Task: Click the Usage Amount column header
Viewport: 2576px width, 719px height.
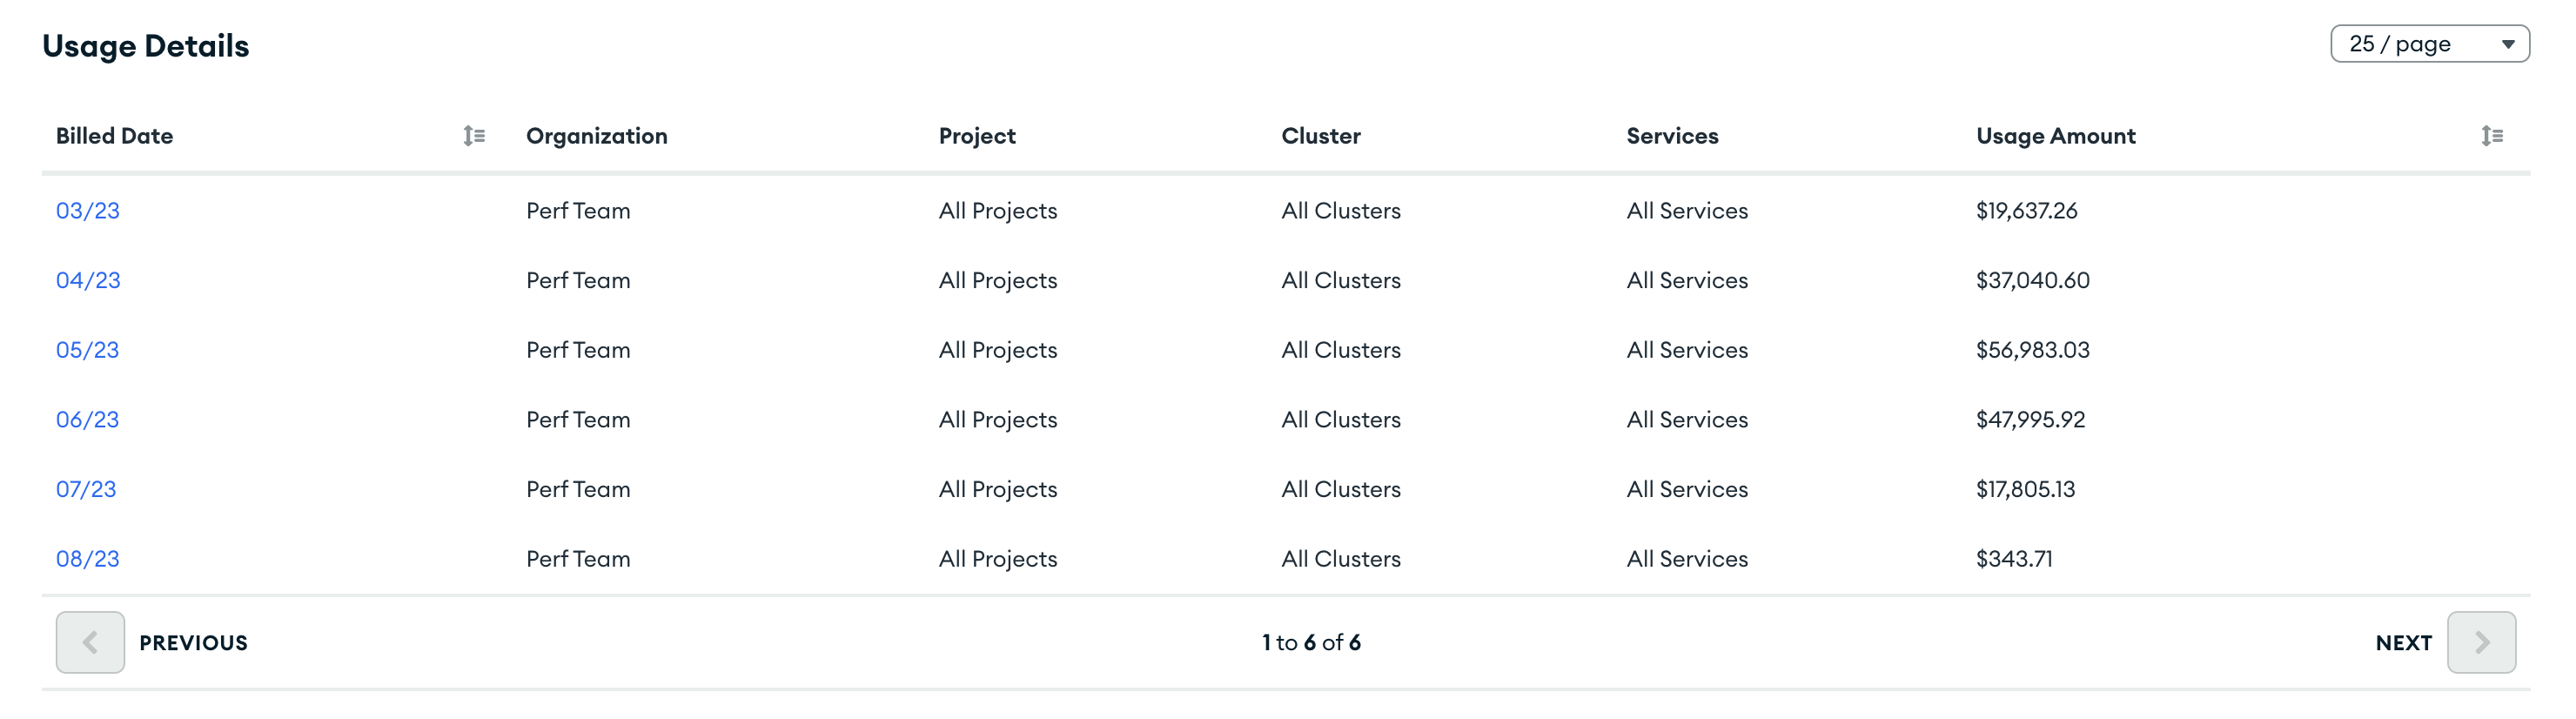Action: 2055,136
